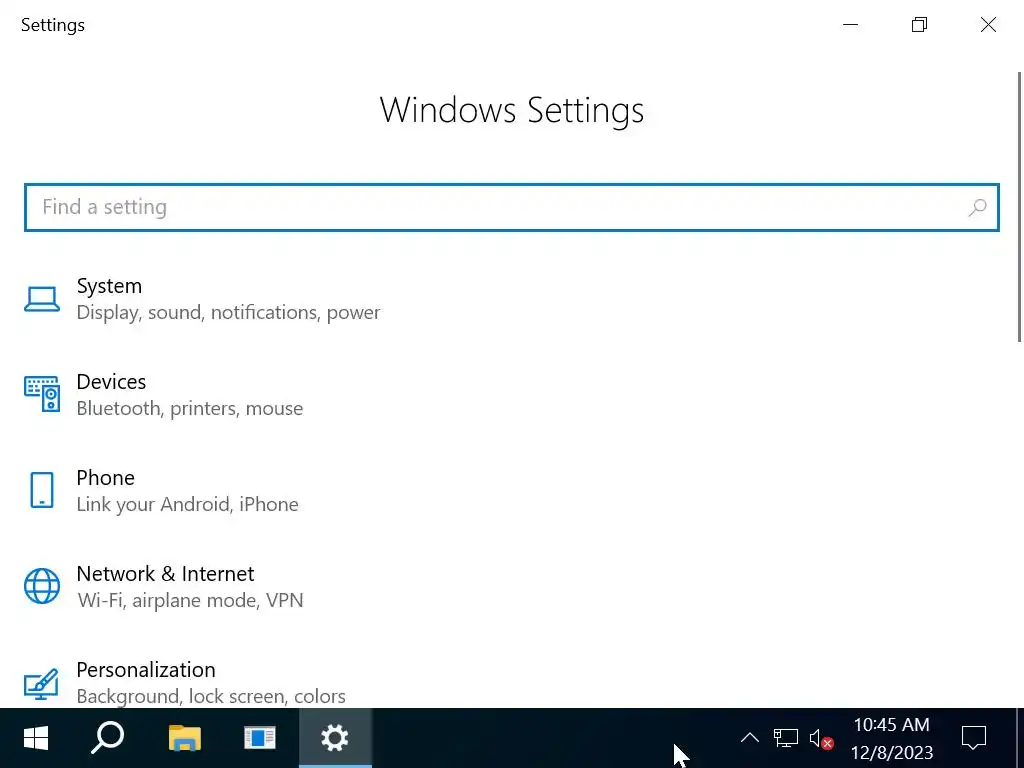Open the muted volume tray icon

tap(821, 739)
